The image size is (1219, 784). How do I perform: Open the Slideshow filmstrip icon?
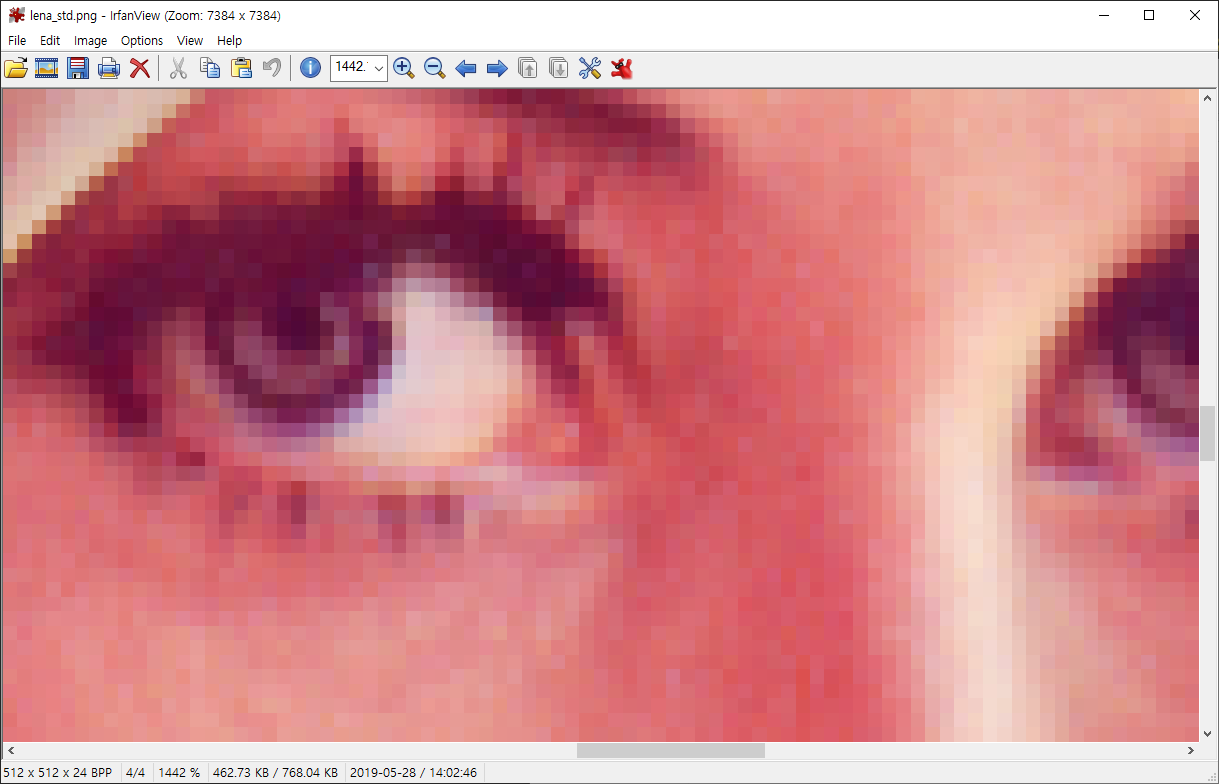tap(47, 68)
